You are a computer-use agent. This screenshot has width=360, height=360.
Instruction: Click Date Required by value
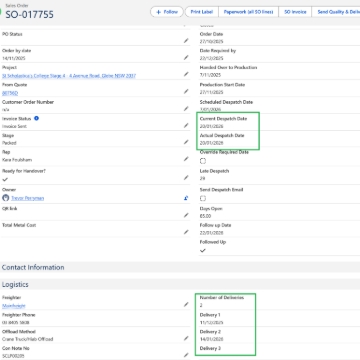[212, 58]
